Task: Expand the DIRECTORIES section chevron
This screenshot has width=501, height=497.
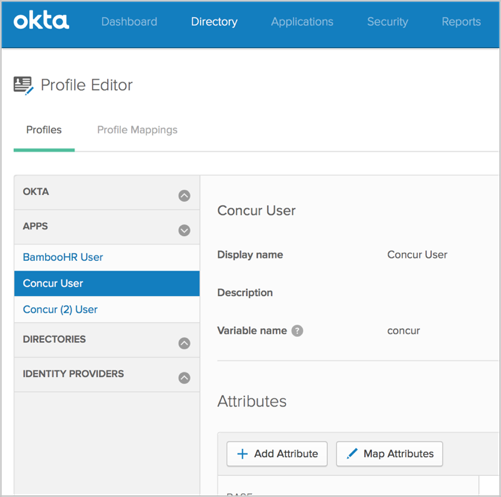Action: (x=184, y=343)
